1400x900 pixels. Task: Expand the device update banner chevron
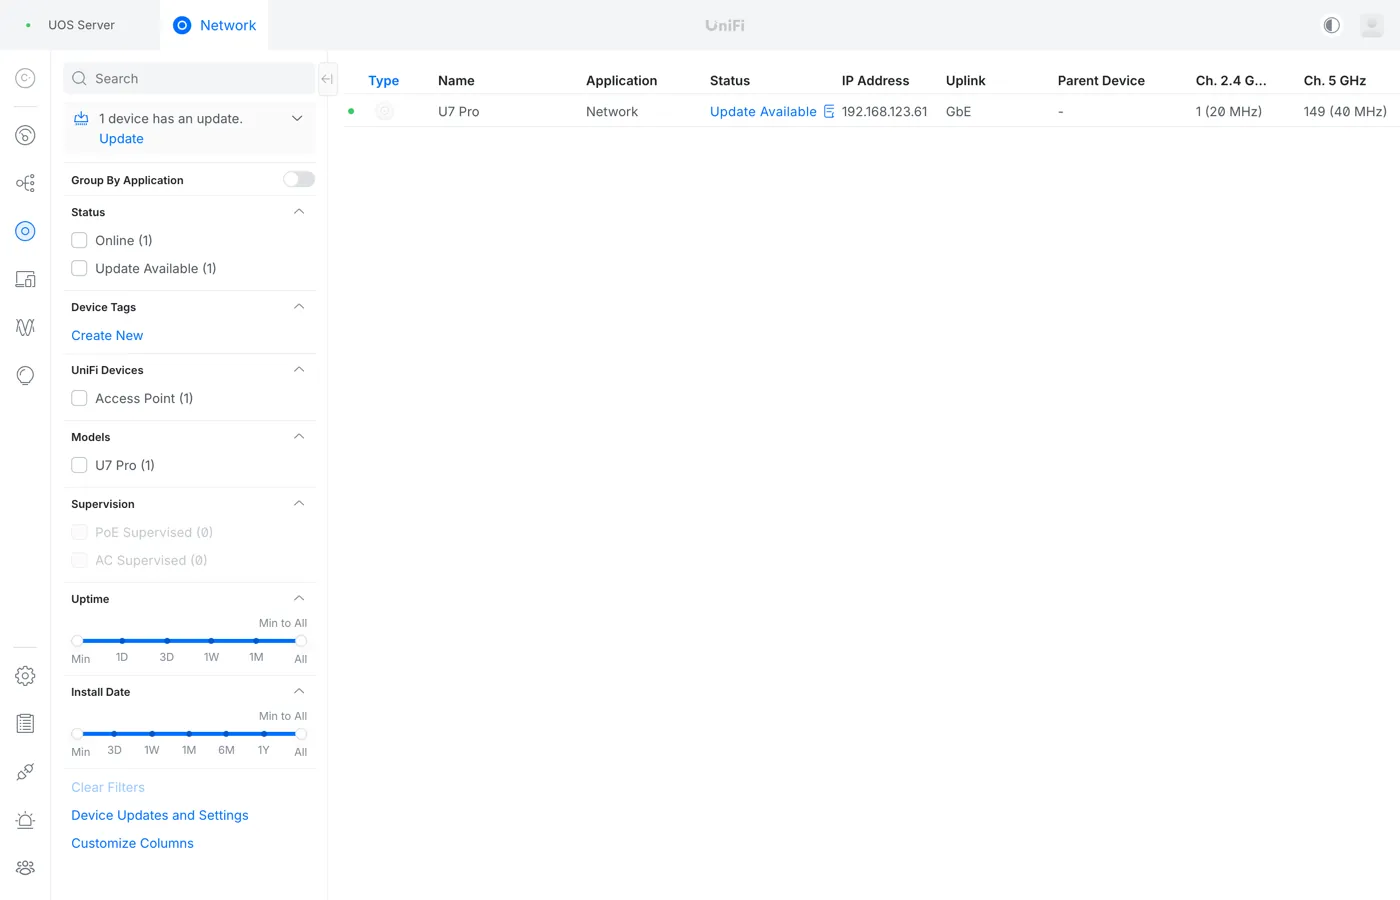click(297, 118)
